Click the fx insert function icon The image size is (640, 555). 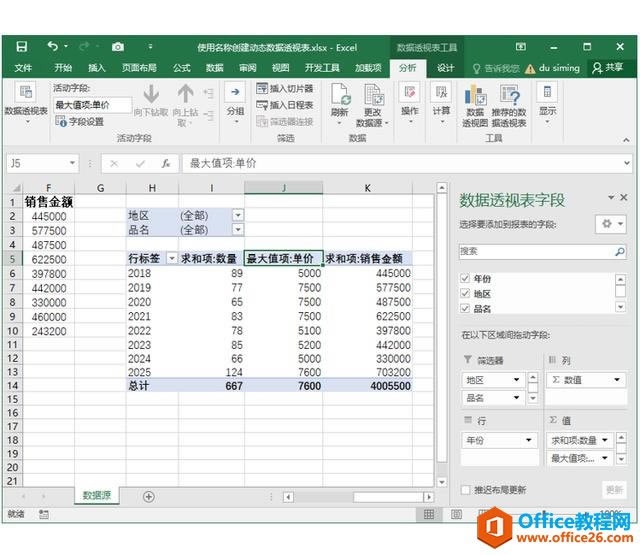pos(165,164)
